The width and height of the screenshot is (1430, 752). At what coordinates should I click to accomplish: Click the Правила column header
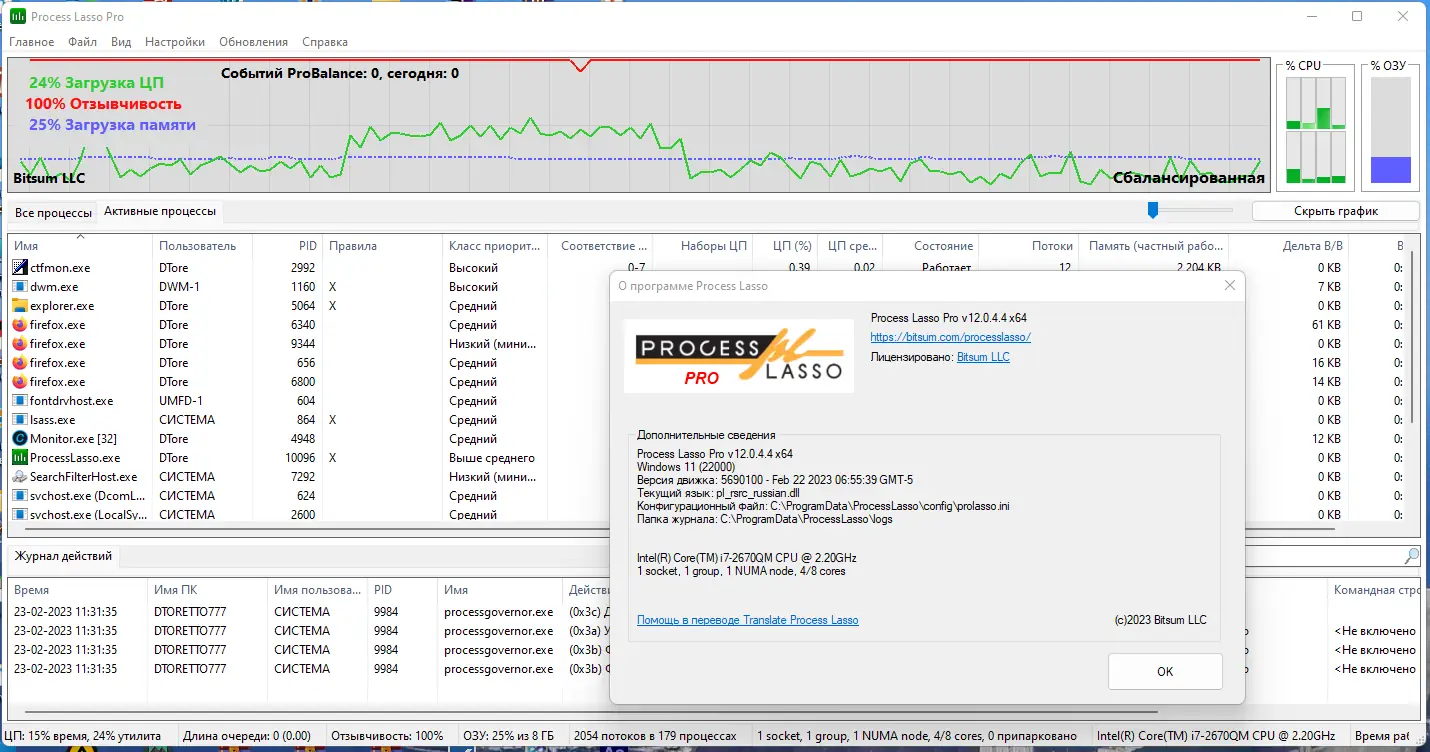(382, 246)
